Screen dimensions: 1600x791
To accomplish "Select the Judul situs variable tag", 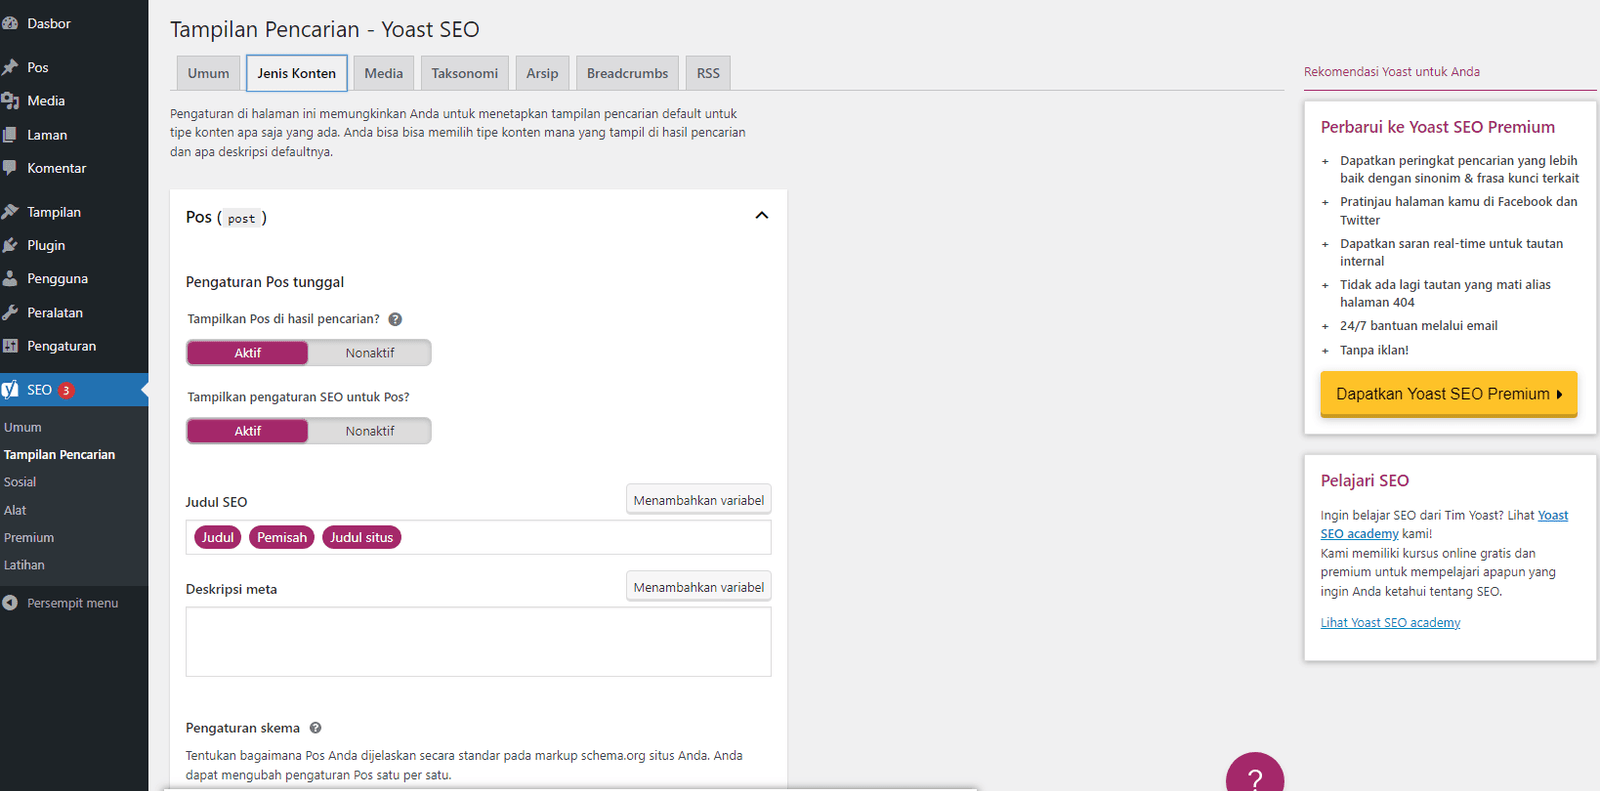I will [x=362, y=537].
